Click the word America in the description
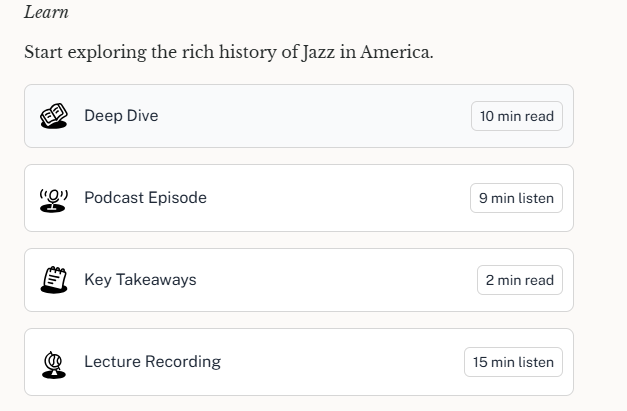627x411 pixels. point(396,52)
